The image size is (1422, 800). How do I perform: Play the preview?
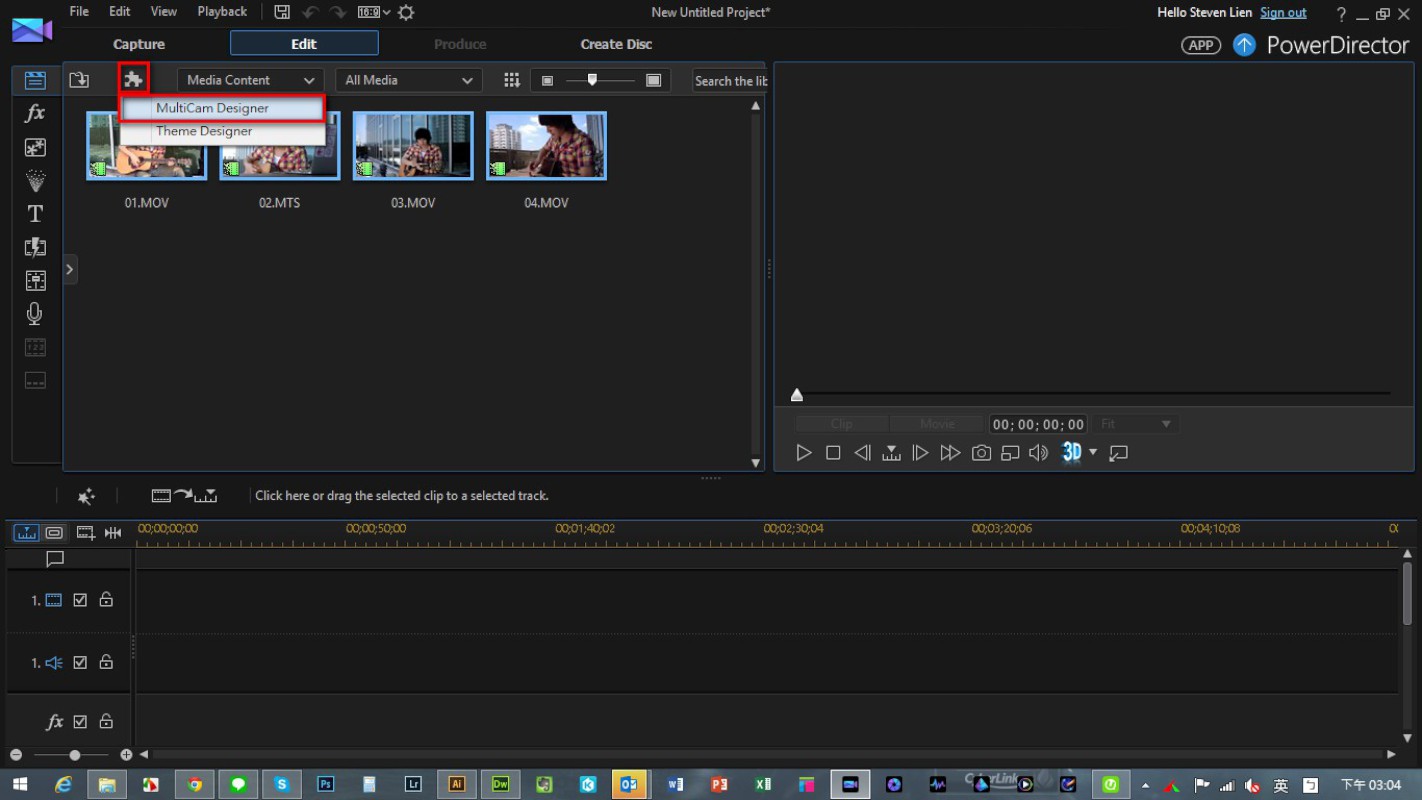[x=803, y=453]
